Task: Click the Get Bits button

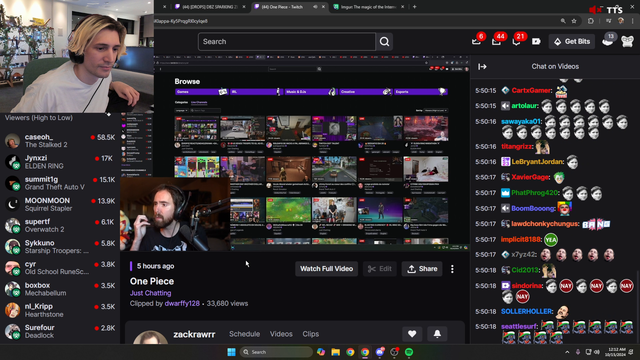Action: (x=572, y=41)
